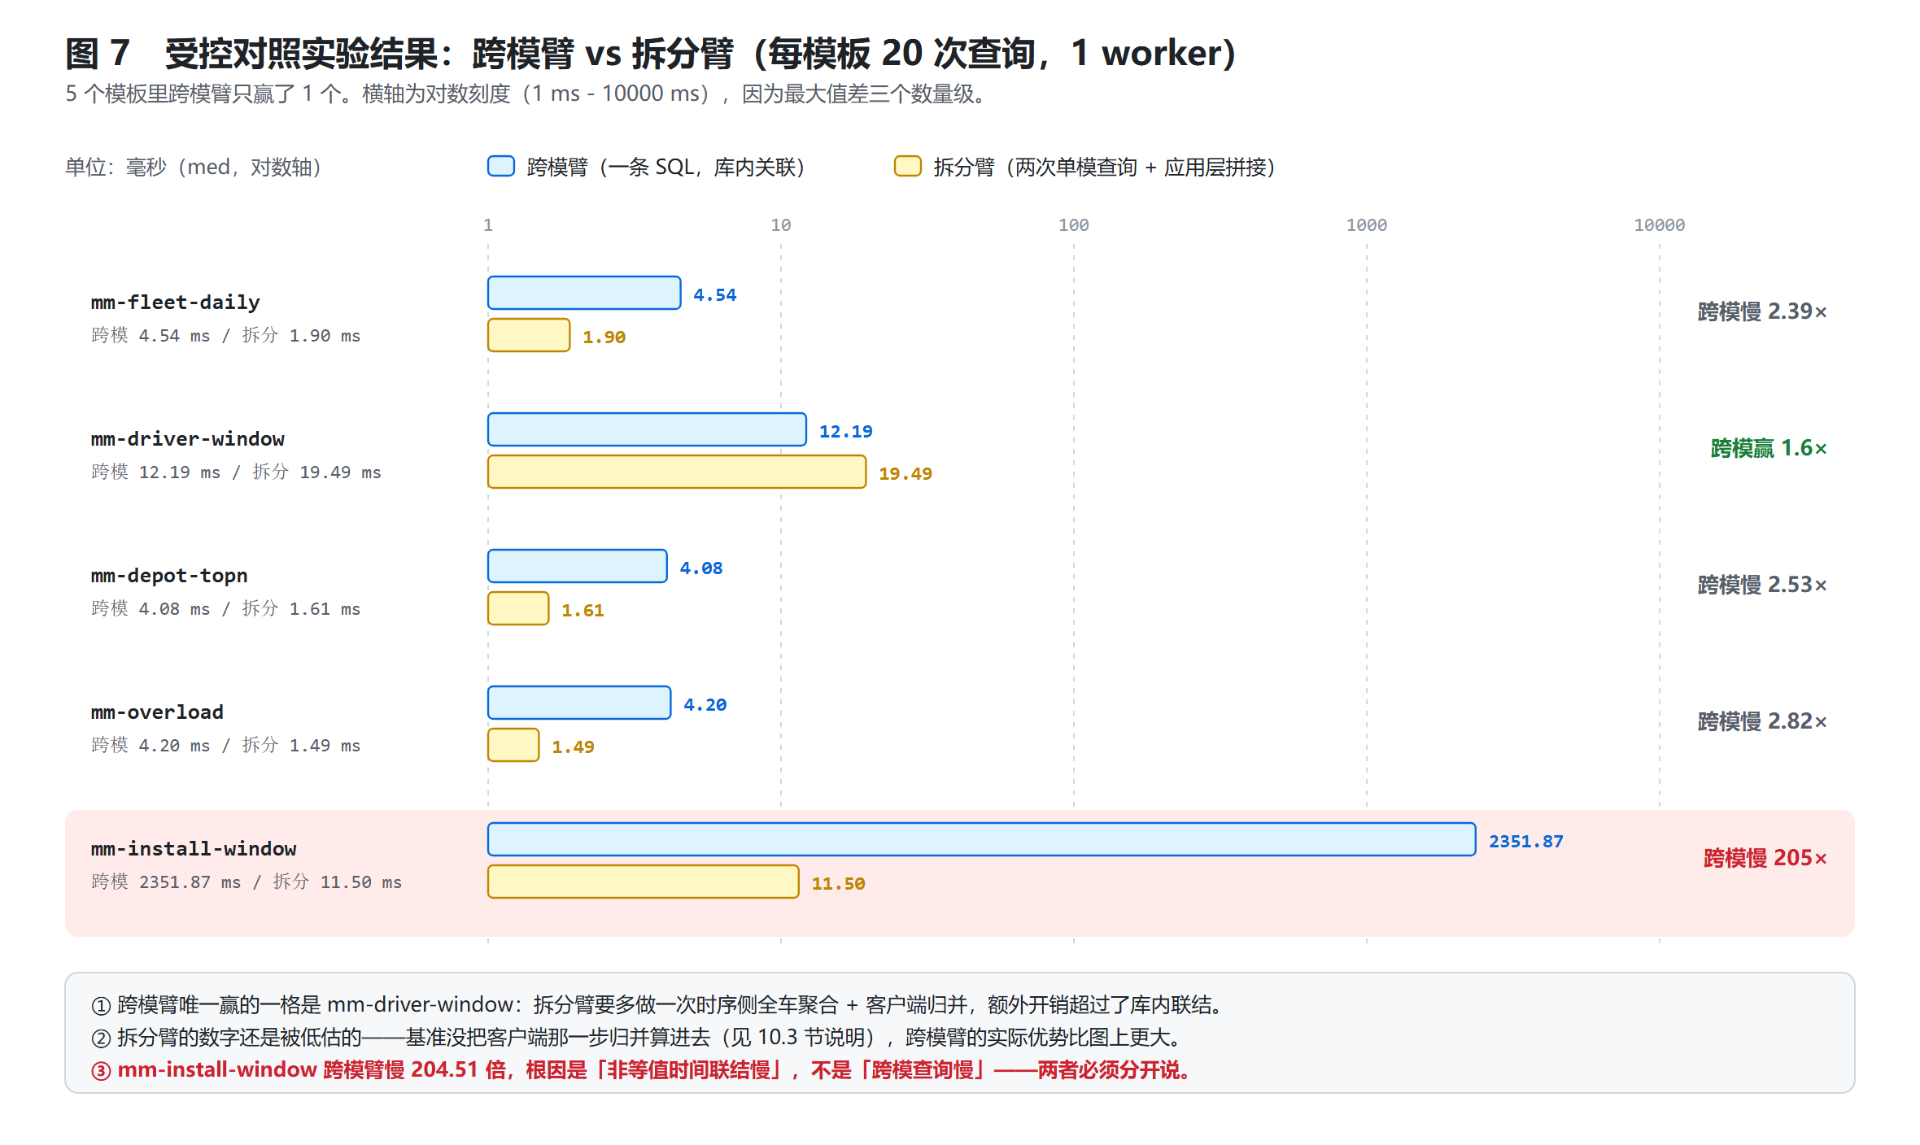Click the subtitle 跨模 2351.87 ms / 拆分 11.50 ms
The height and width of the screenshot is (1145, 1920).
coord(246,882)
